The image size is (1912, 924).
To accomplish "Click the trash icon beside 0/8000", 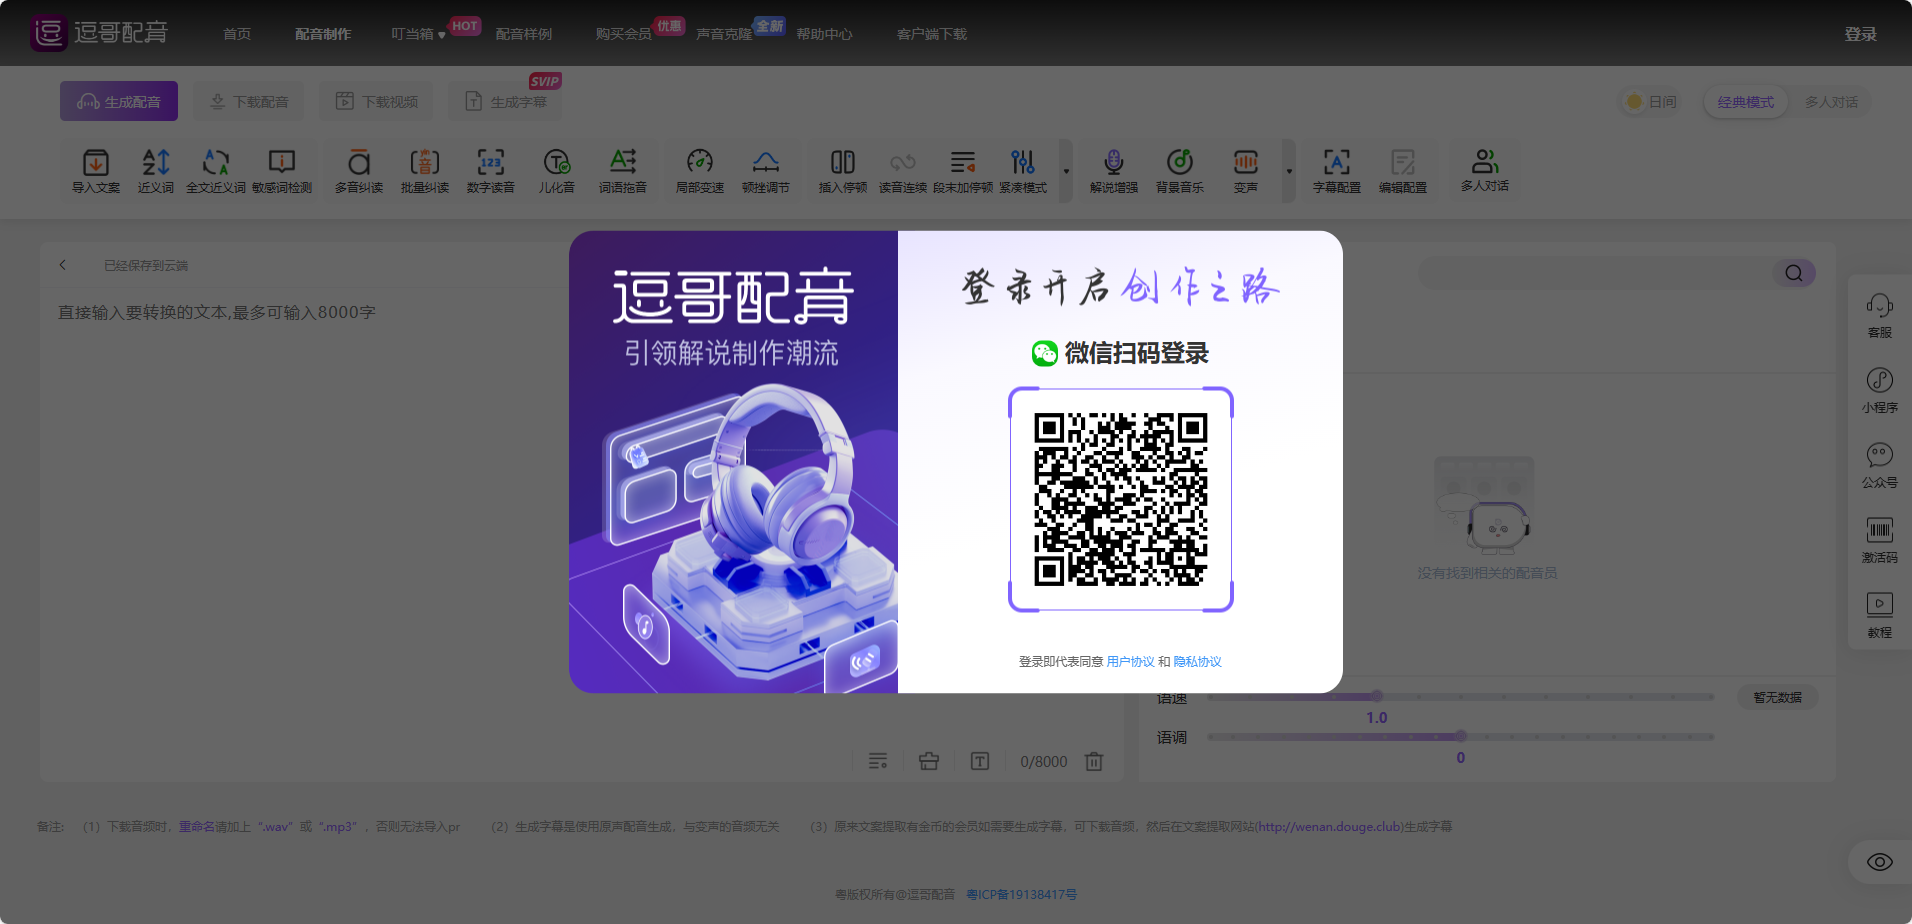I will [1094, 762].
